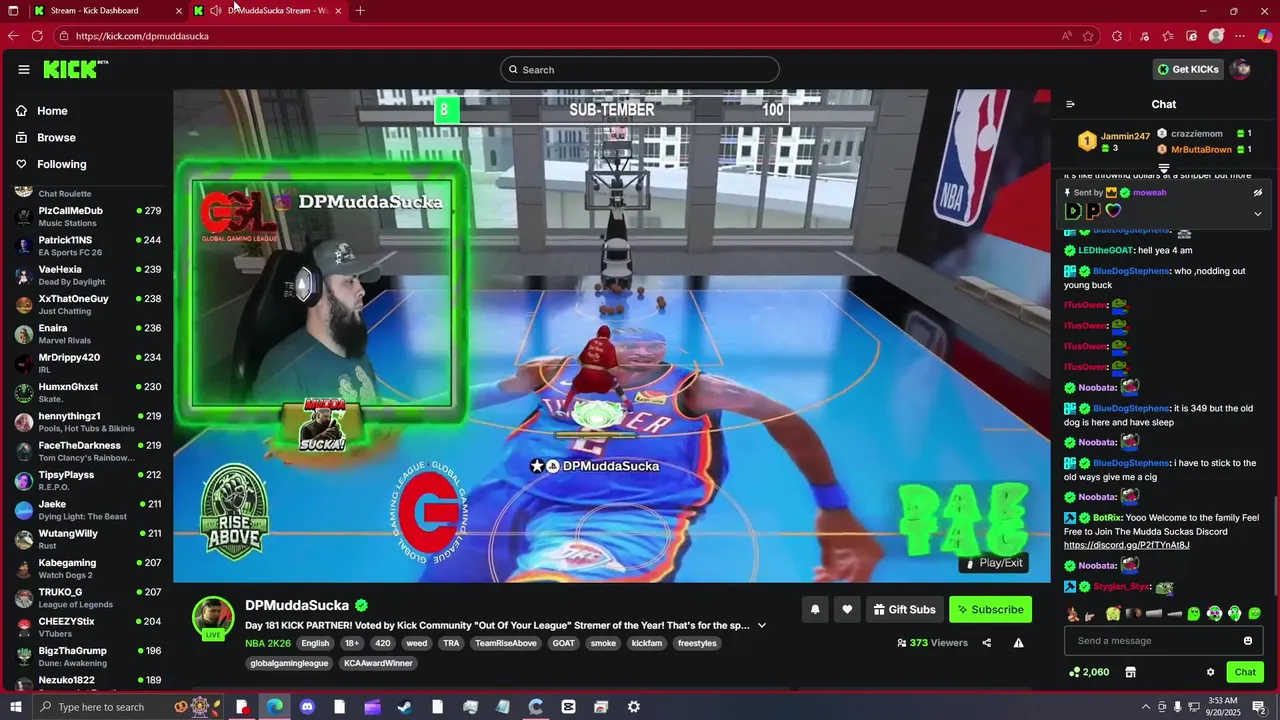Switch to DPMuddaSucka Stream tab
The image size is (1280, 720).
(270, 11)
